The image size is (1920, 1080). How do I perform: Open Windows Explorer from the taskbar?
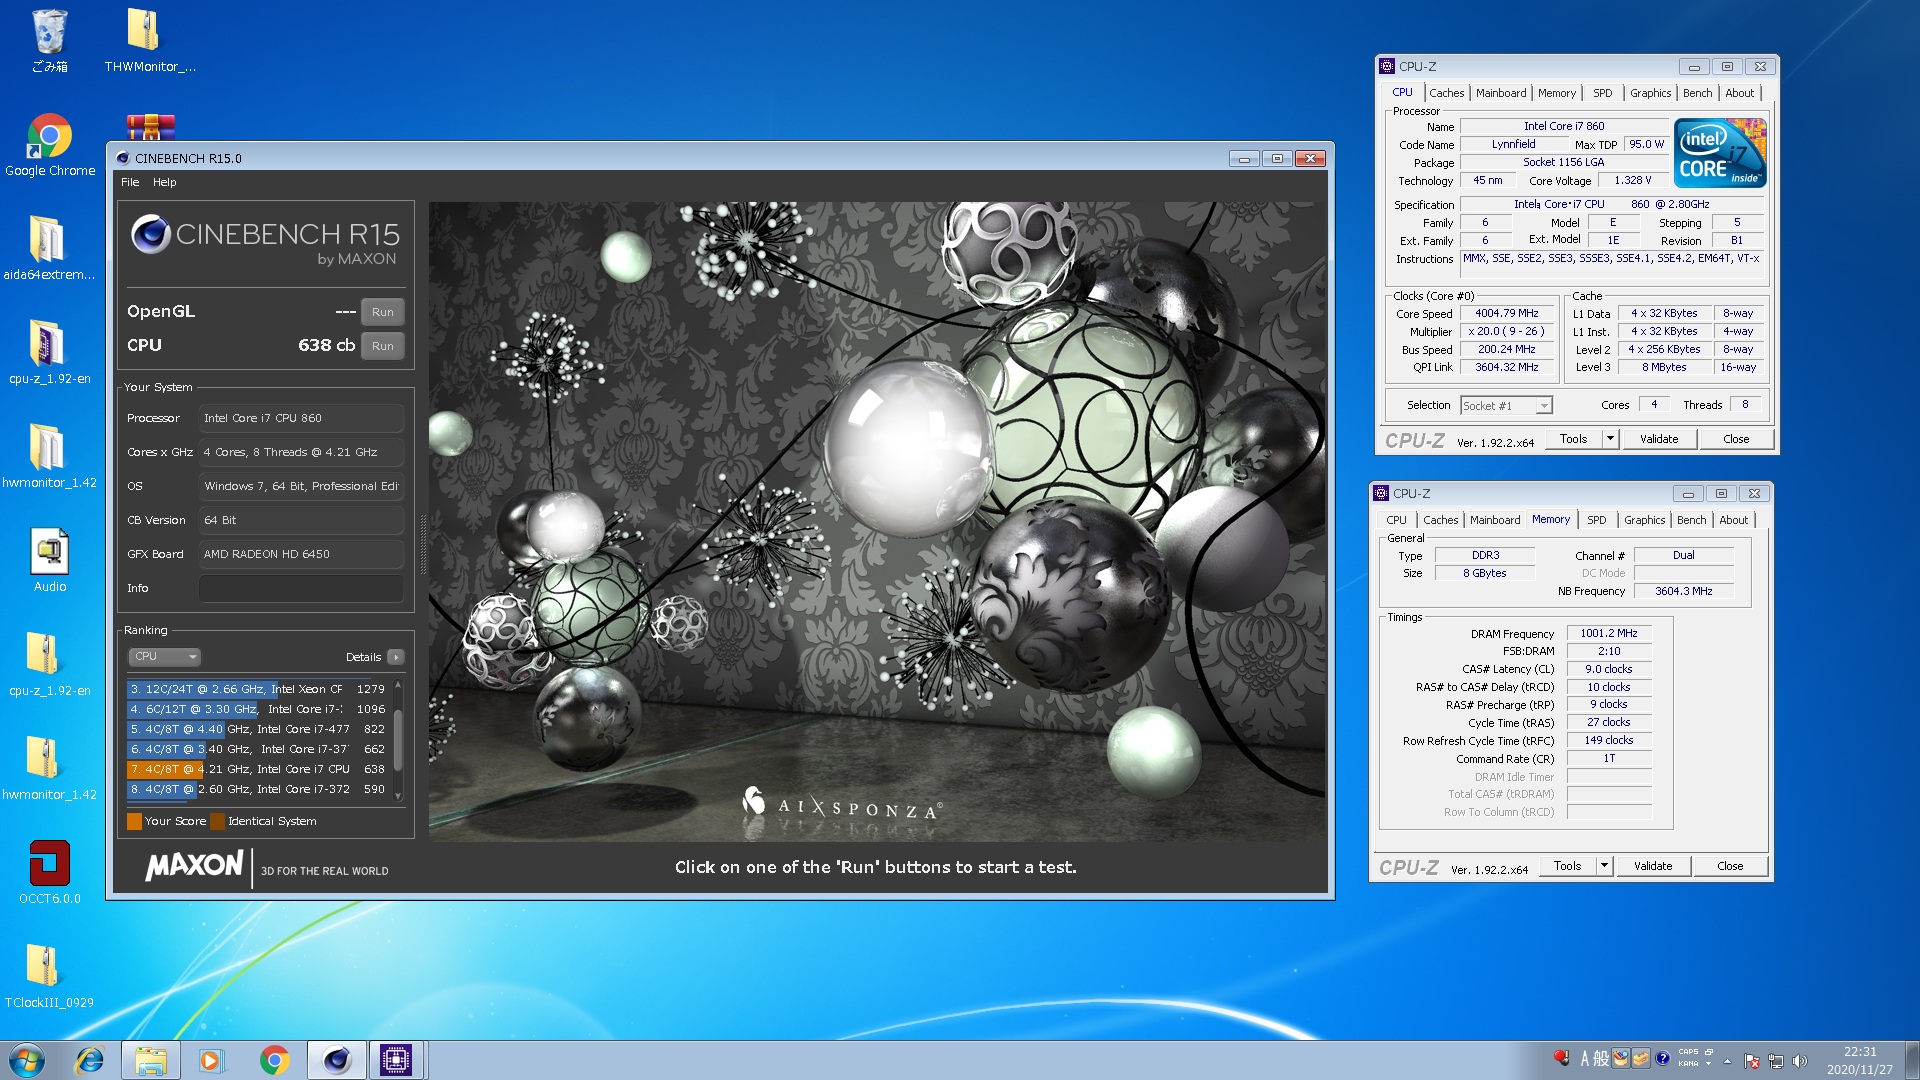151,1060
